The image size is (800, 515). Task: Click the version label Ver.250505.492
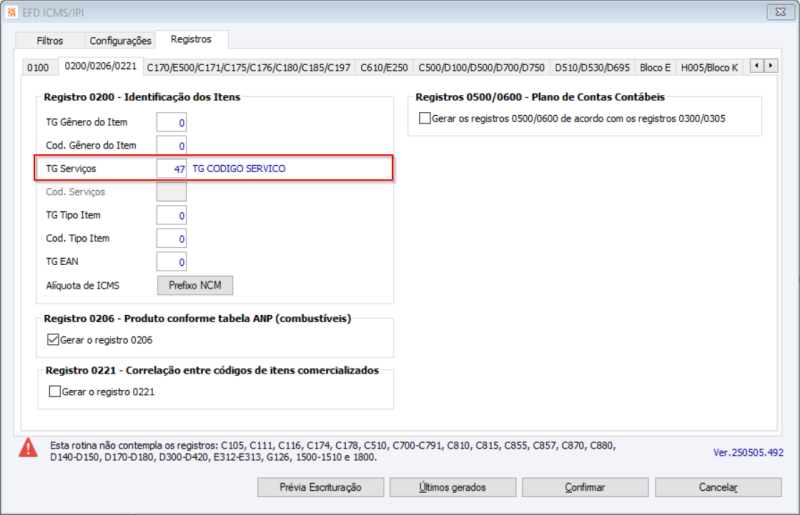[748, 452]
